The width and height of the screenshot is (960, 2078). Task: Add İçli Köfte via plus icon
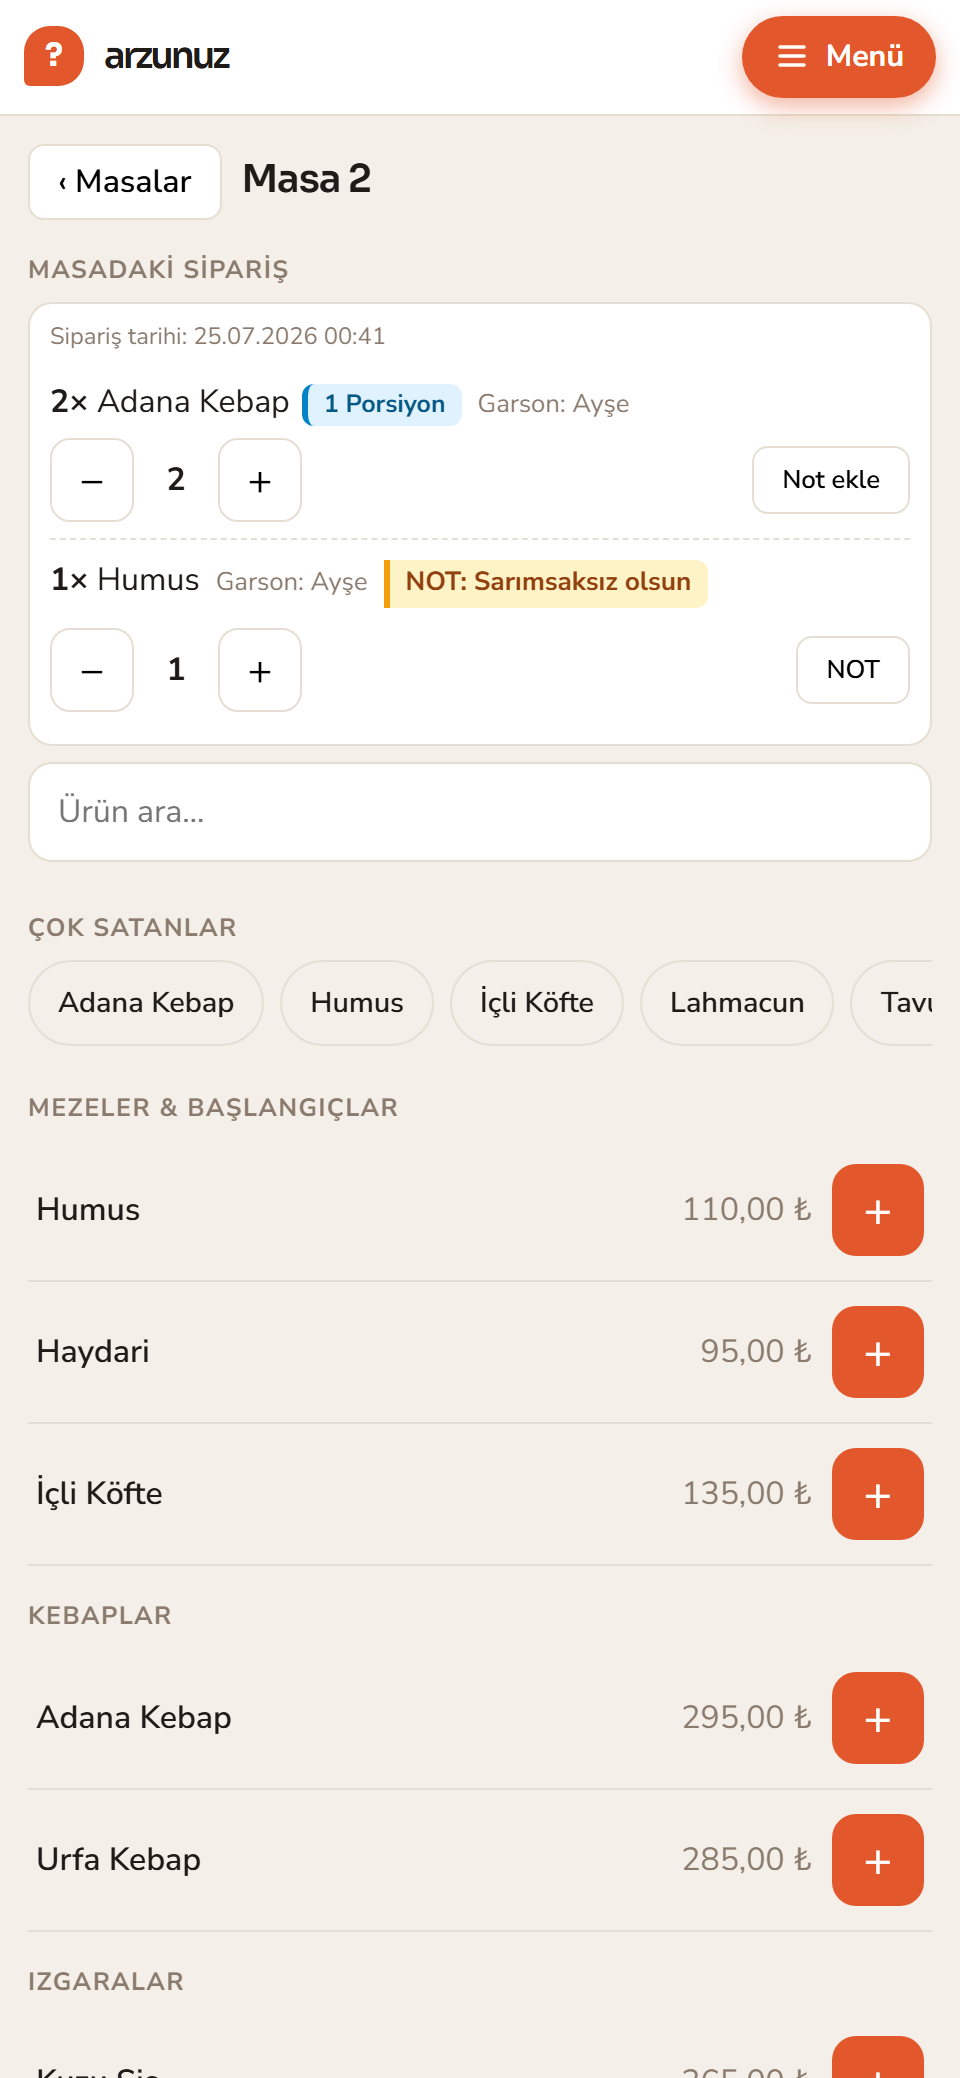[x=877, y=1494]
